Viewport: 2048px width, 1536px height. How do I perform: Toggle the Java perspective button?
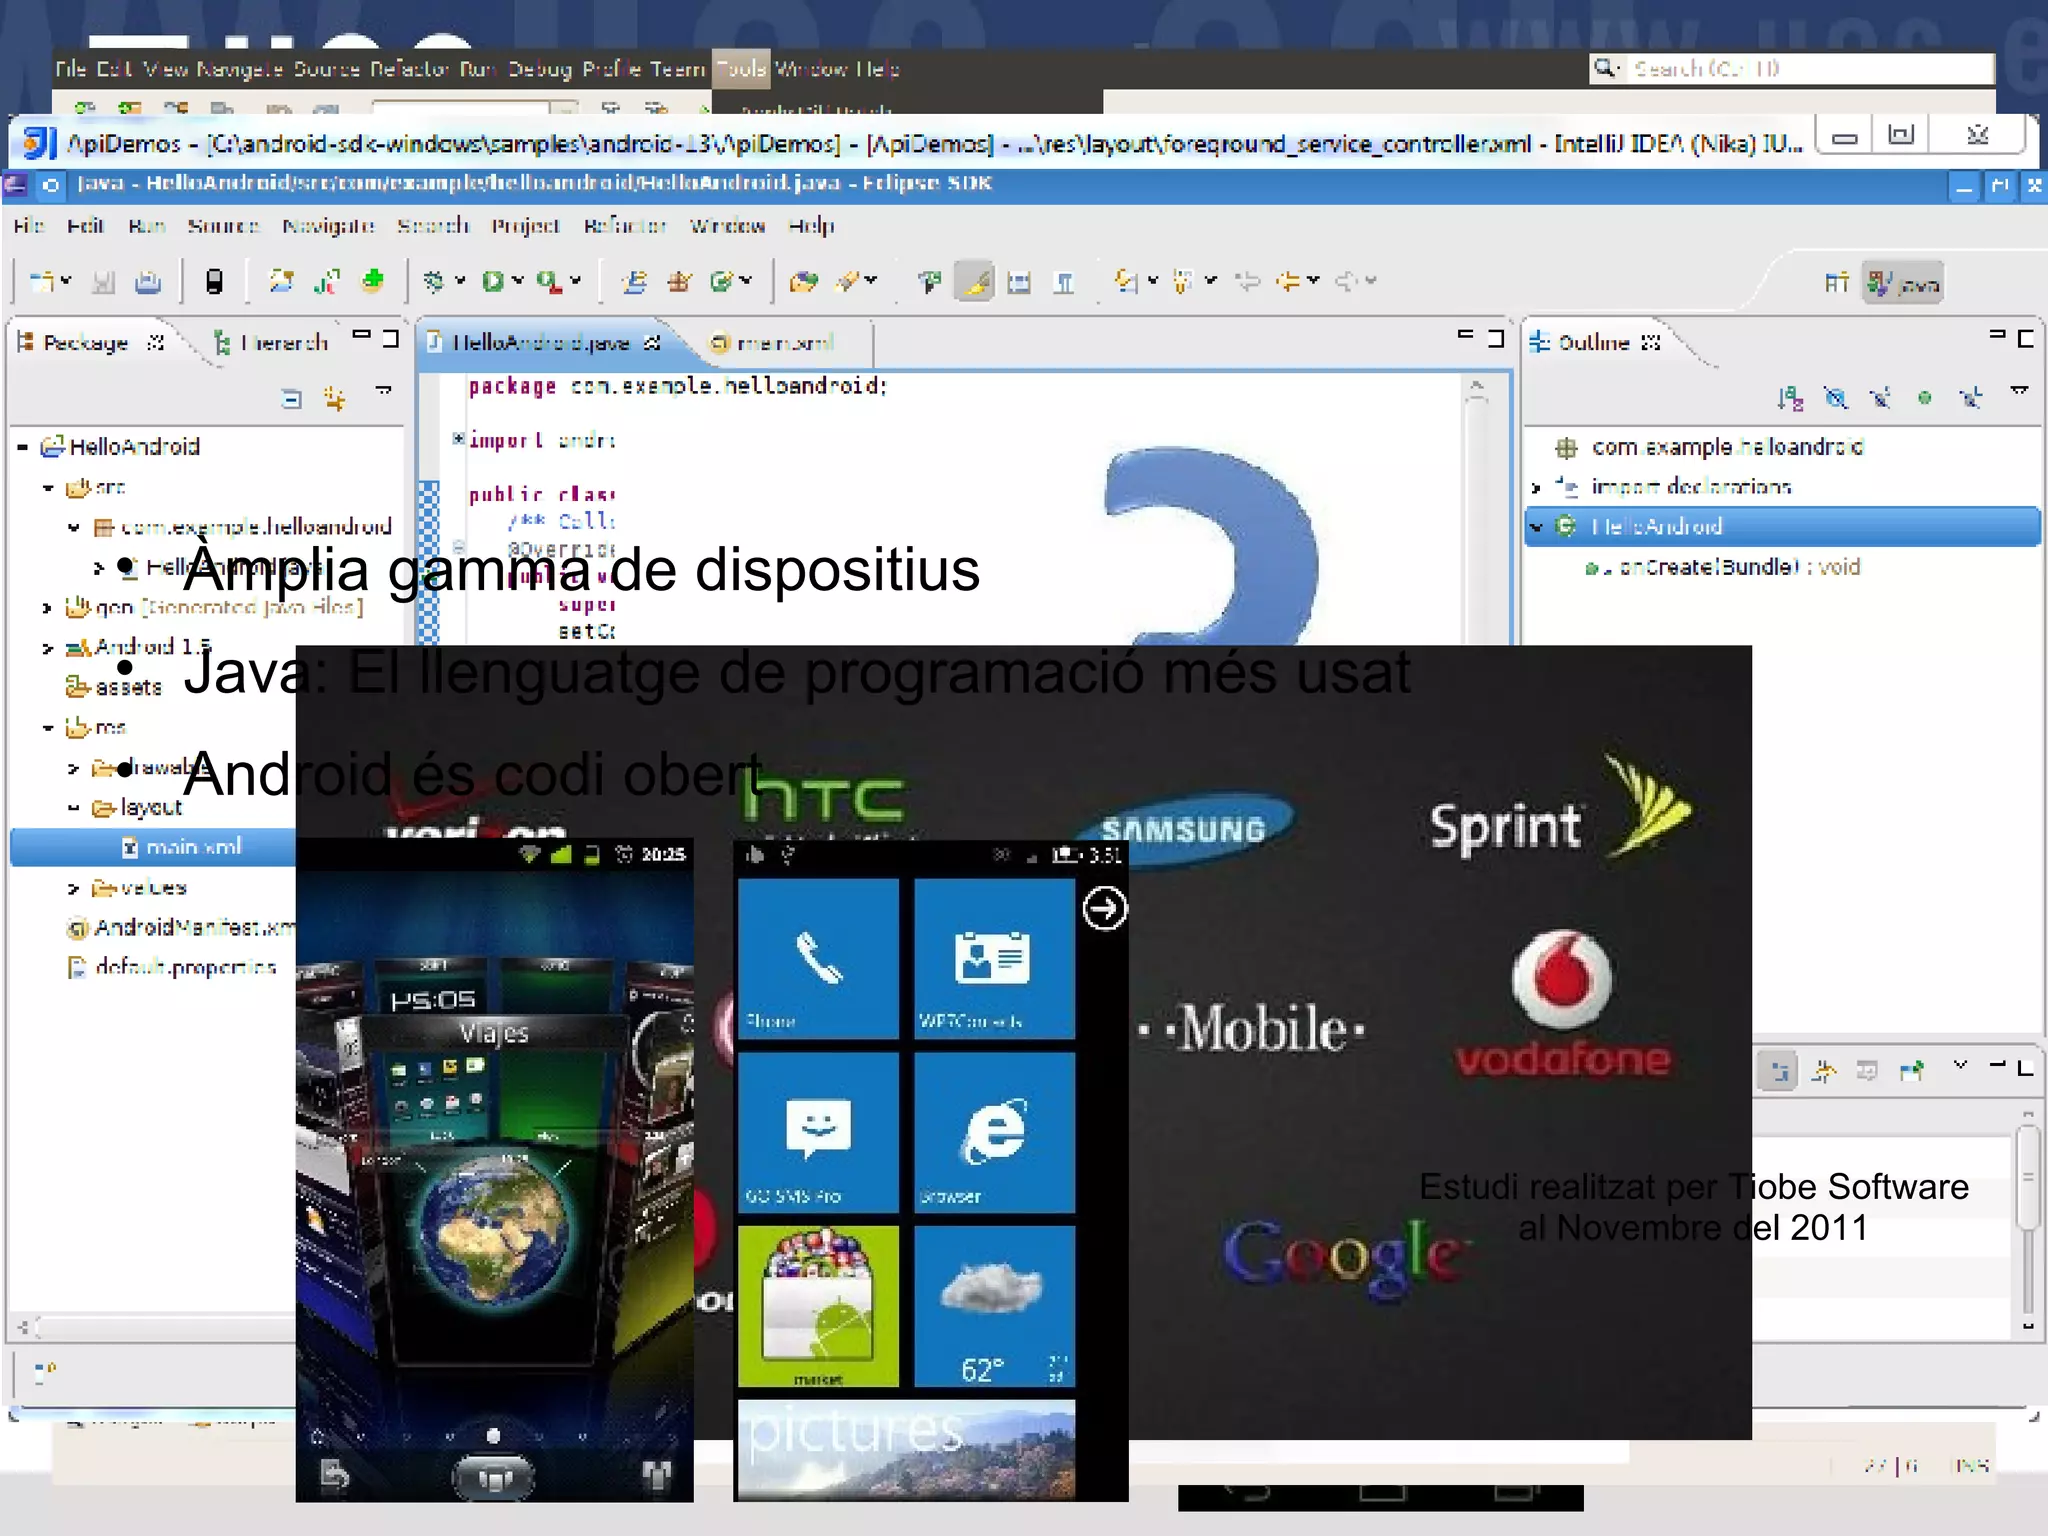1903,284
